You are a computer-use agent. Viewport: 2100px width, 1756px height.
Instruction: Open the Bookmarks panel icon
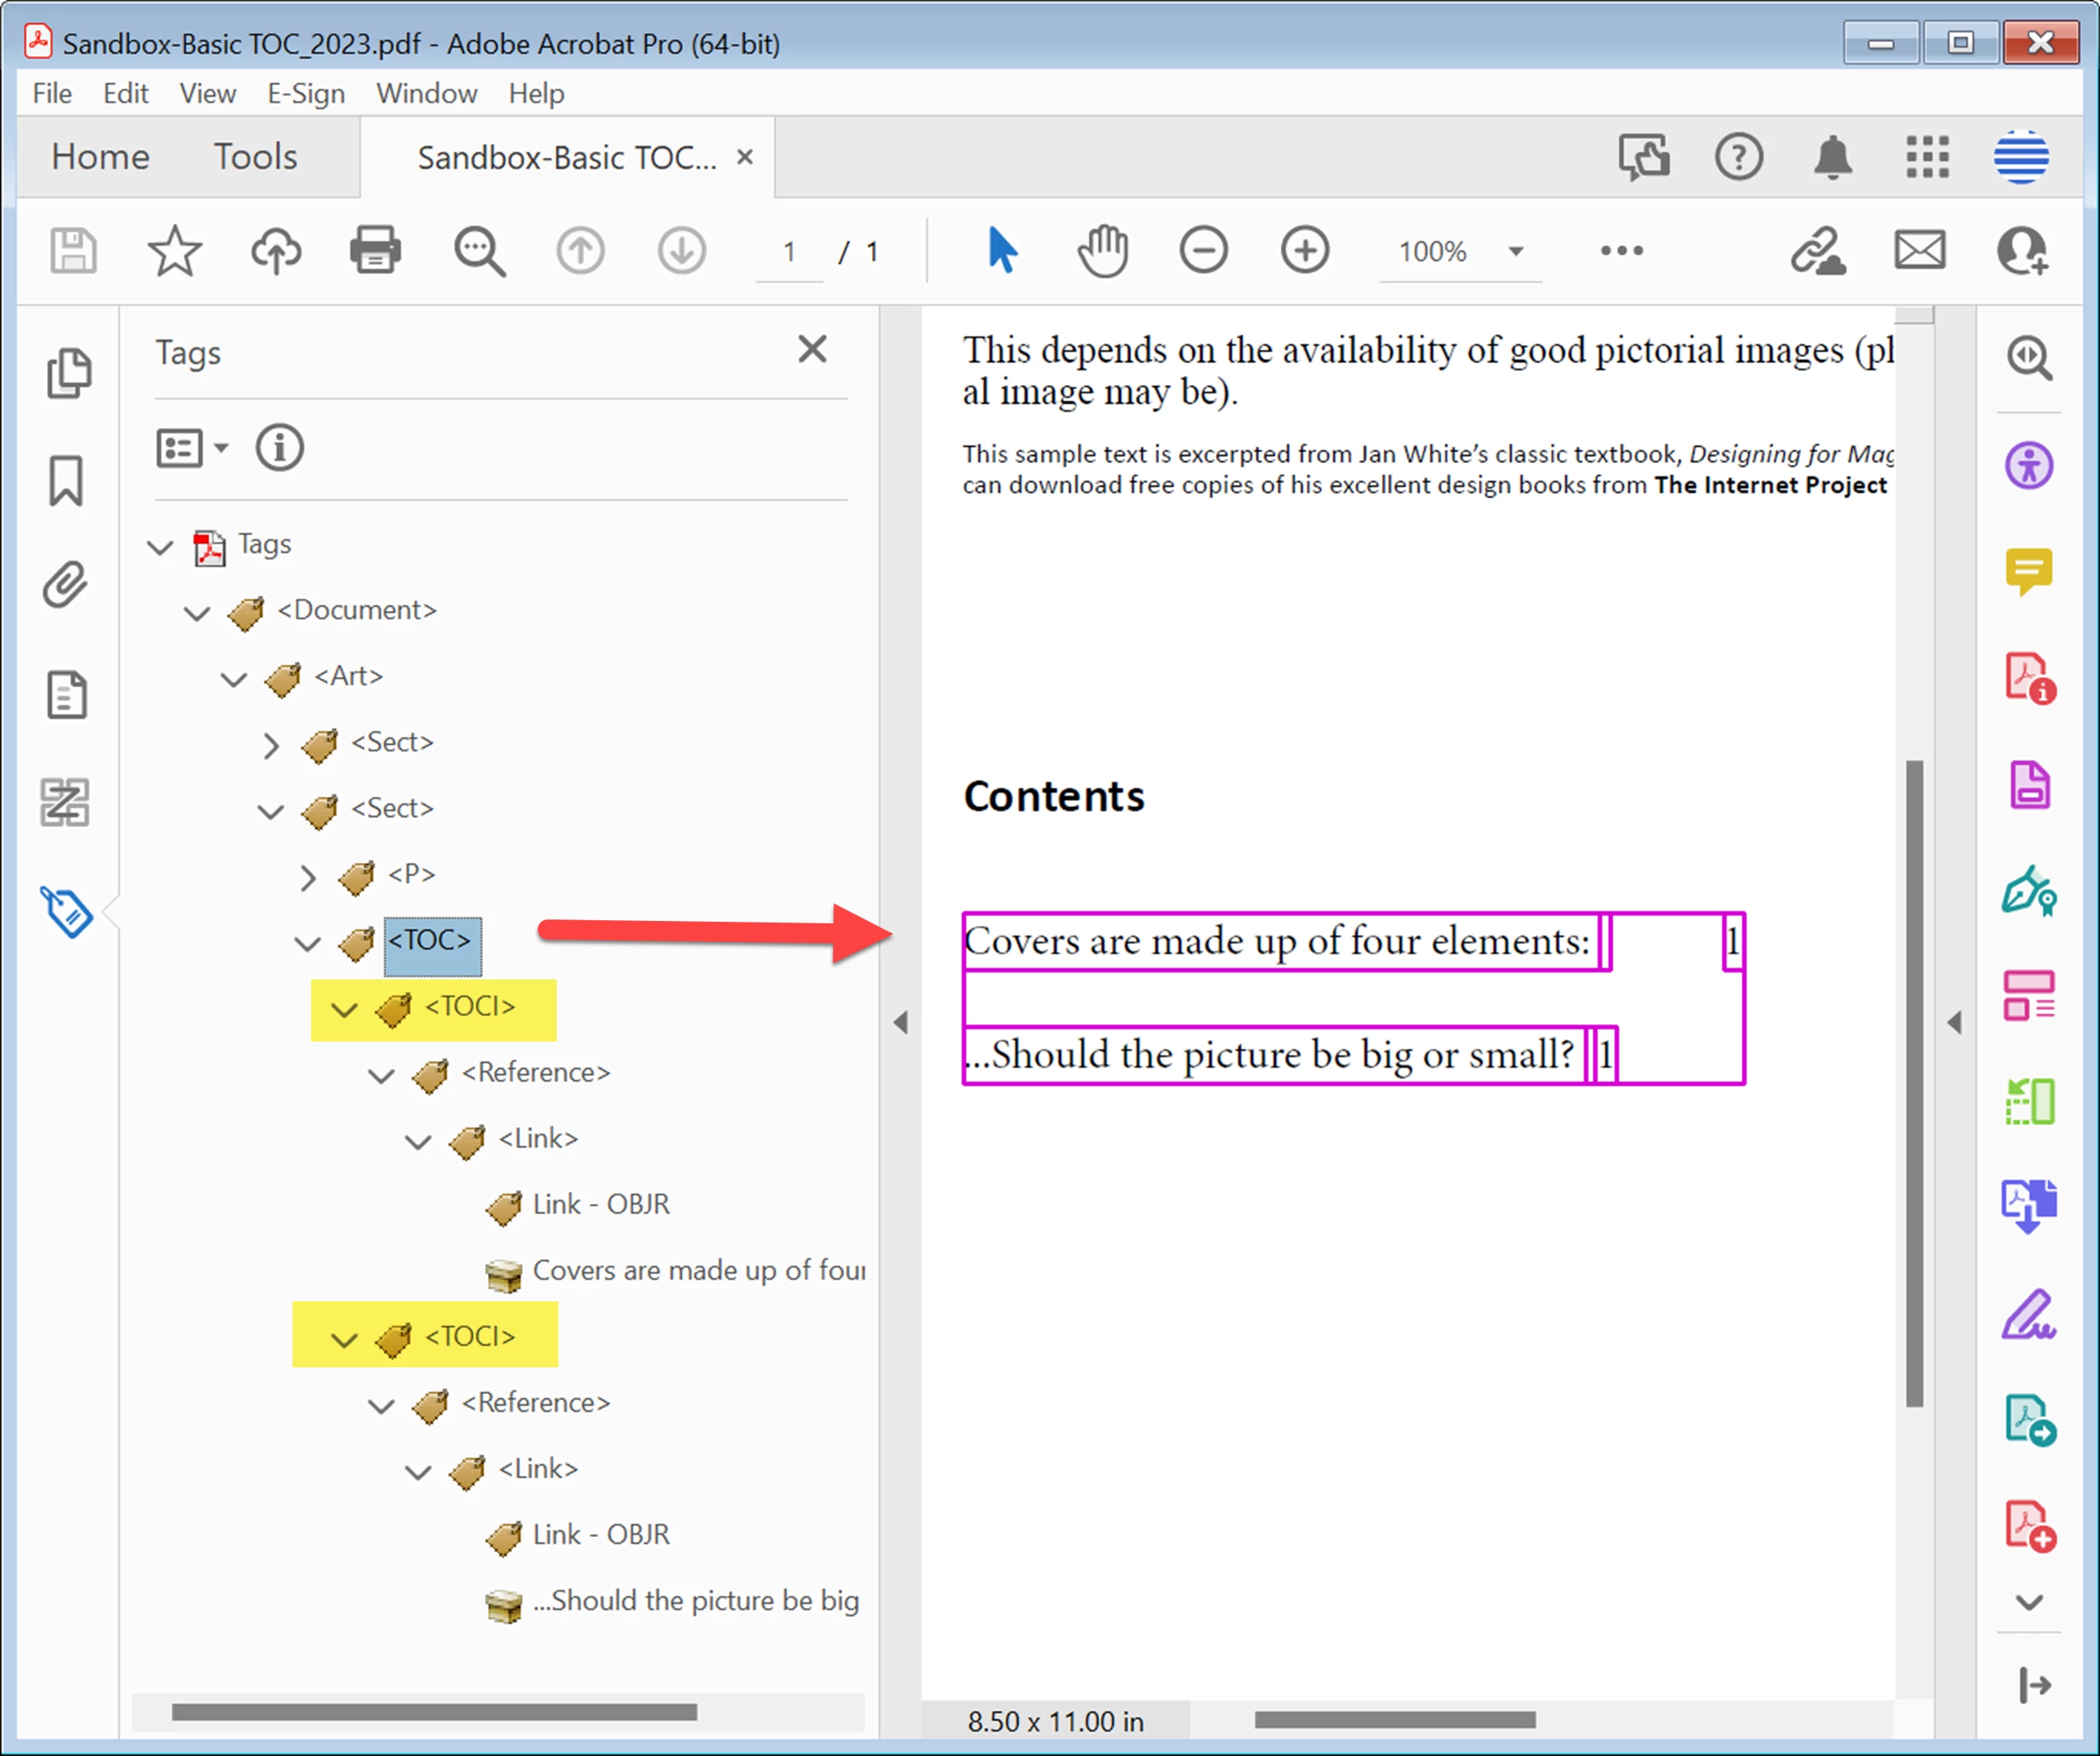coord(66,481)
